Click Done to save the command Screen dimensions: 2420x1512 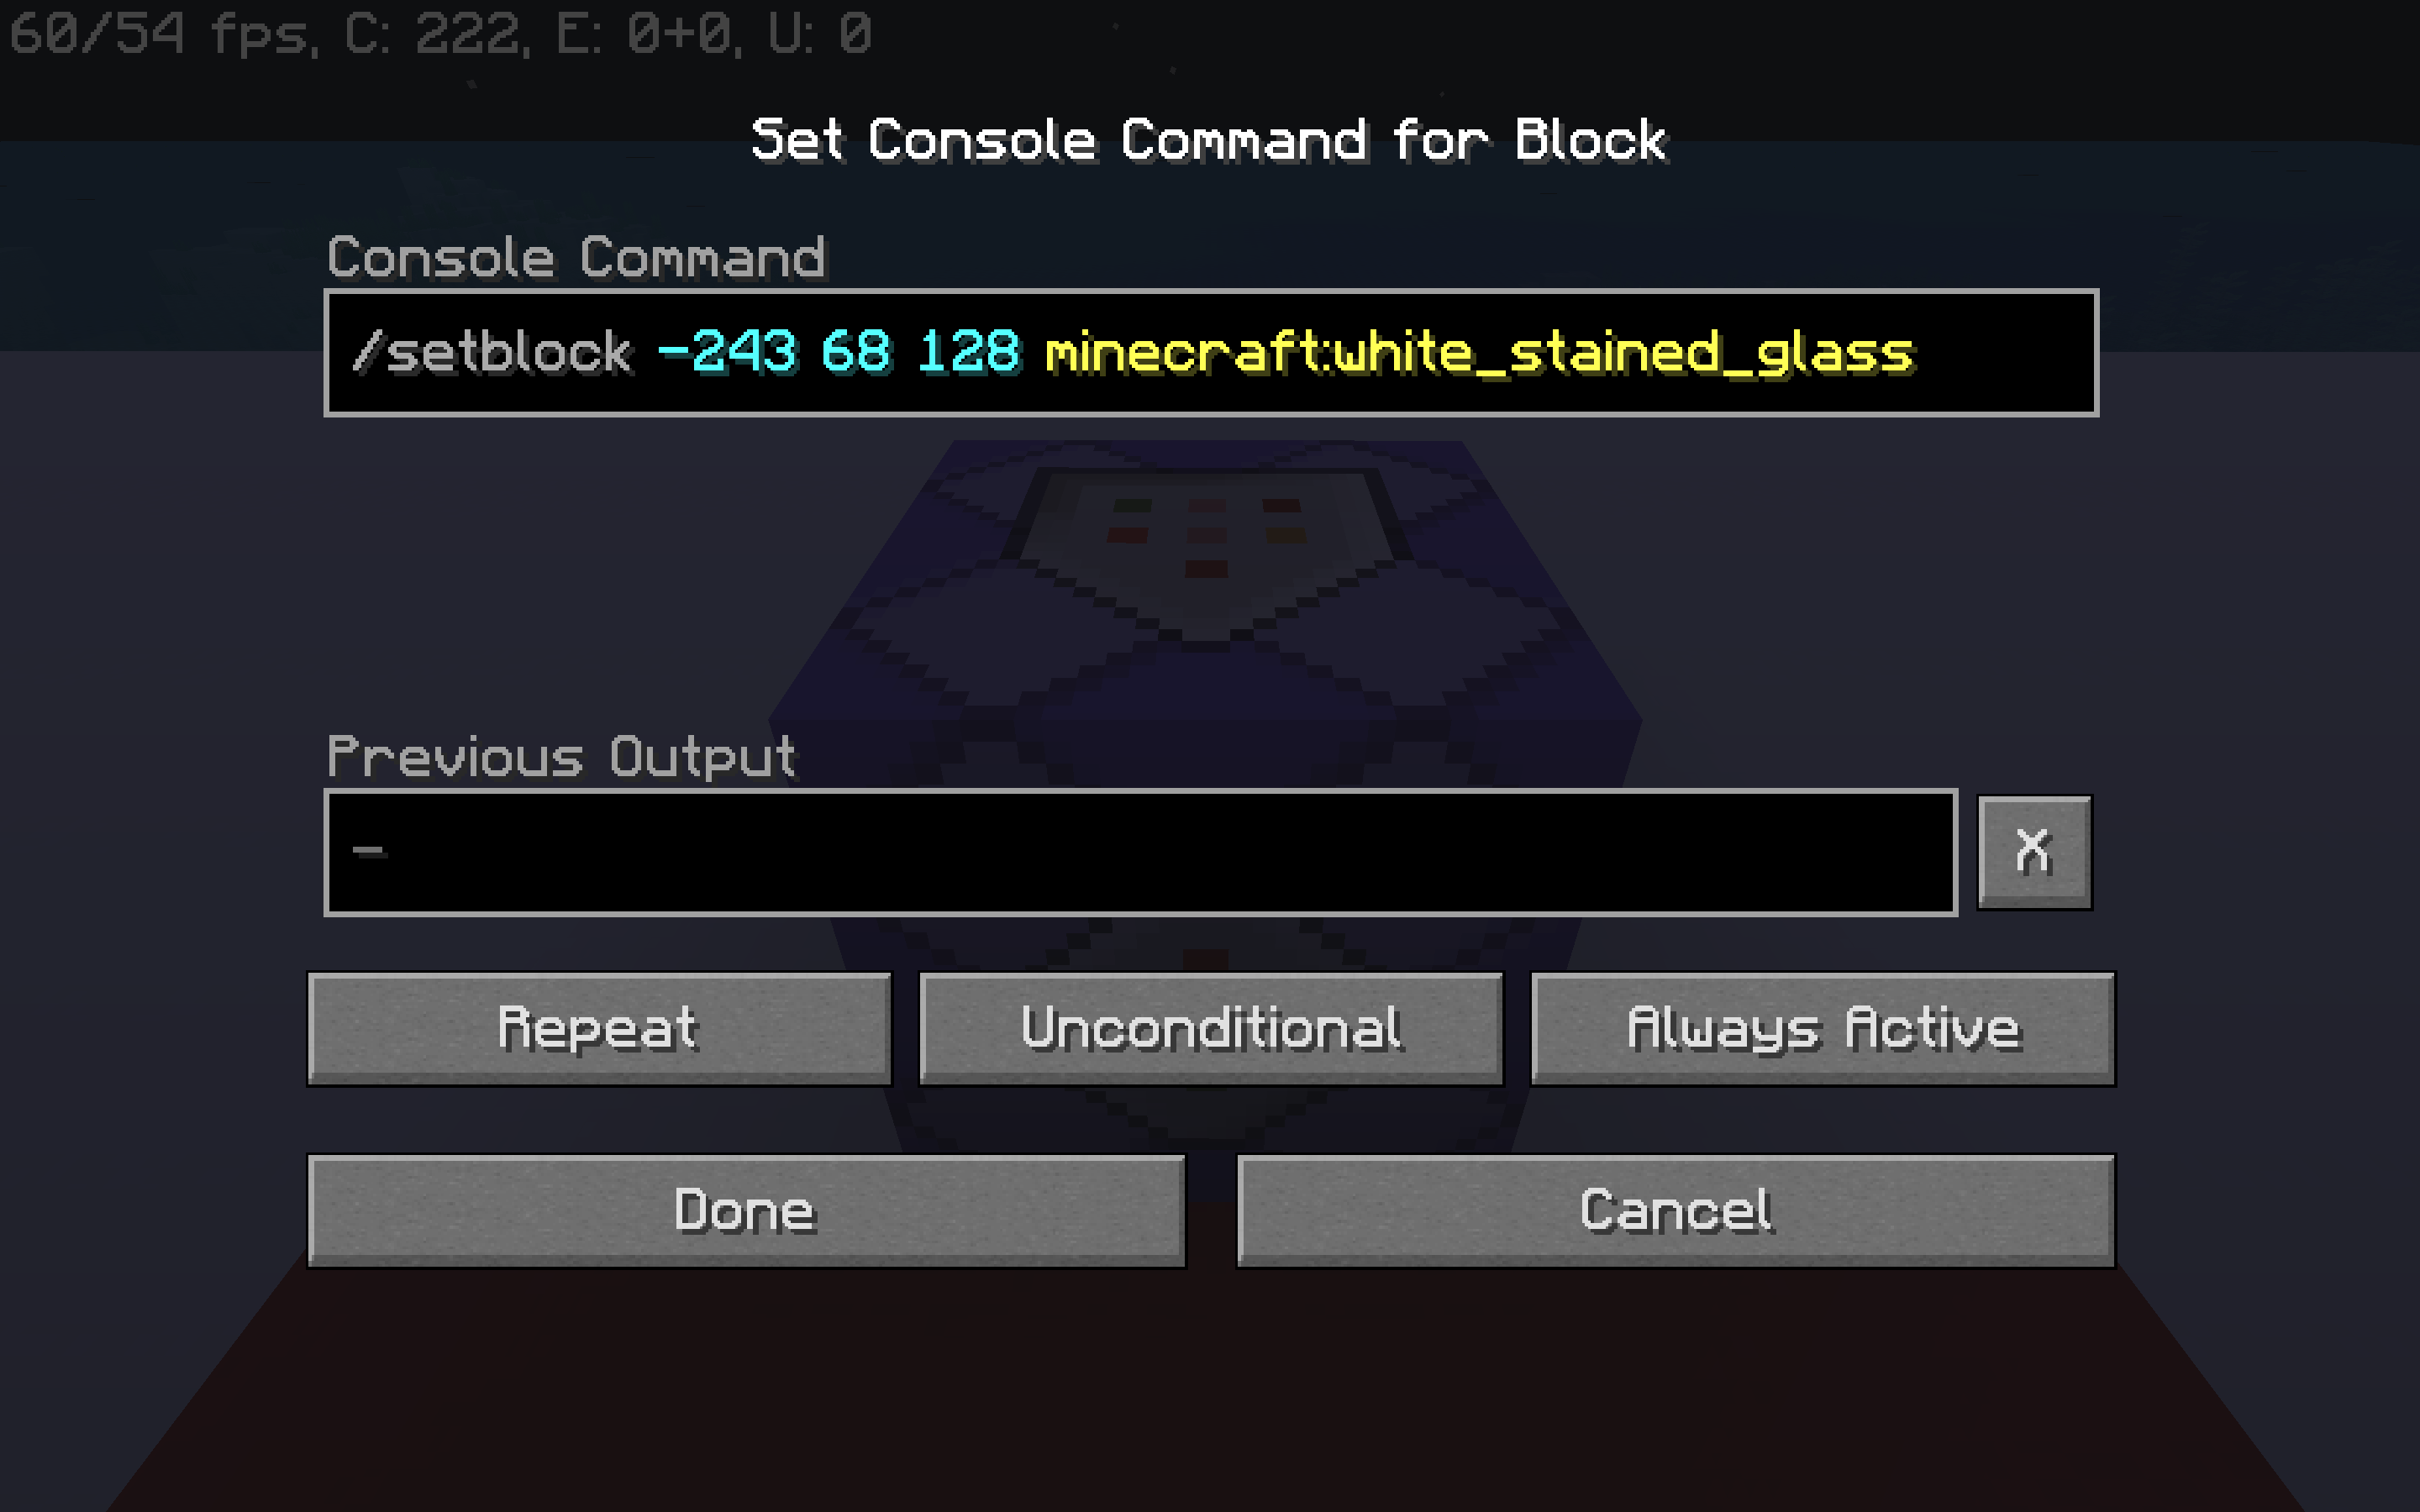745,1209
